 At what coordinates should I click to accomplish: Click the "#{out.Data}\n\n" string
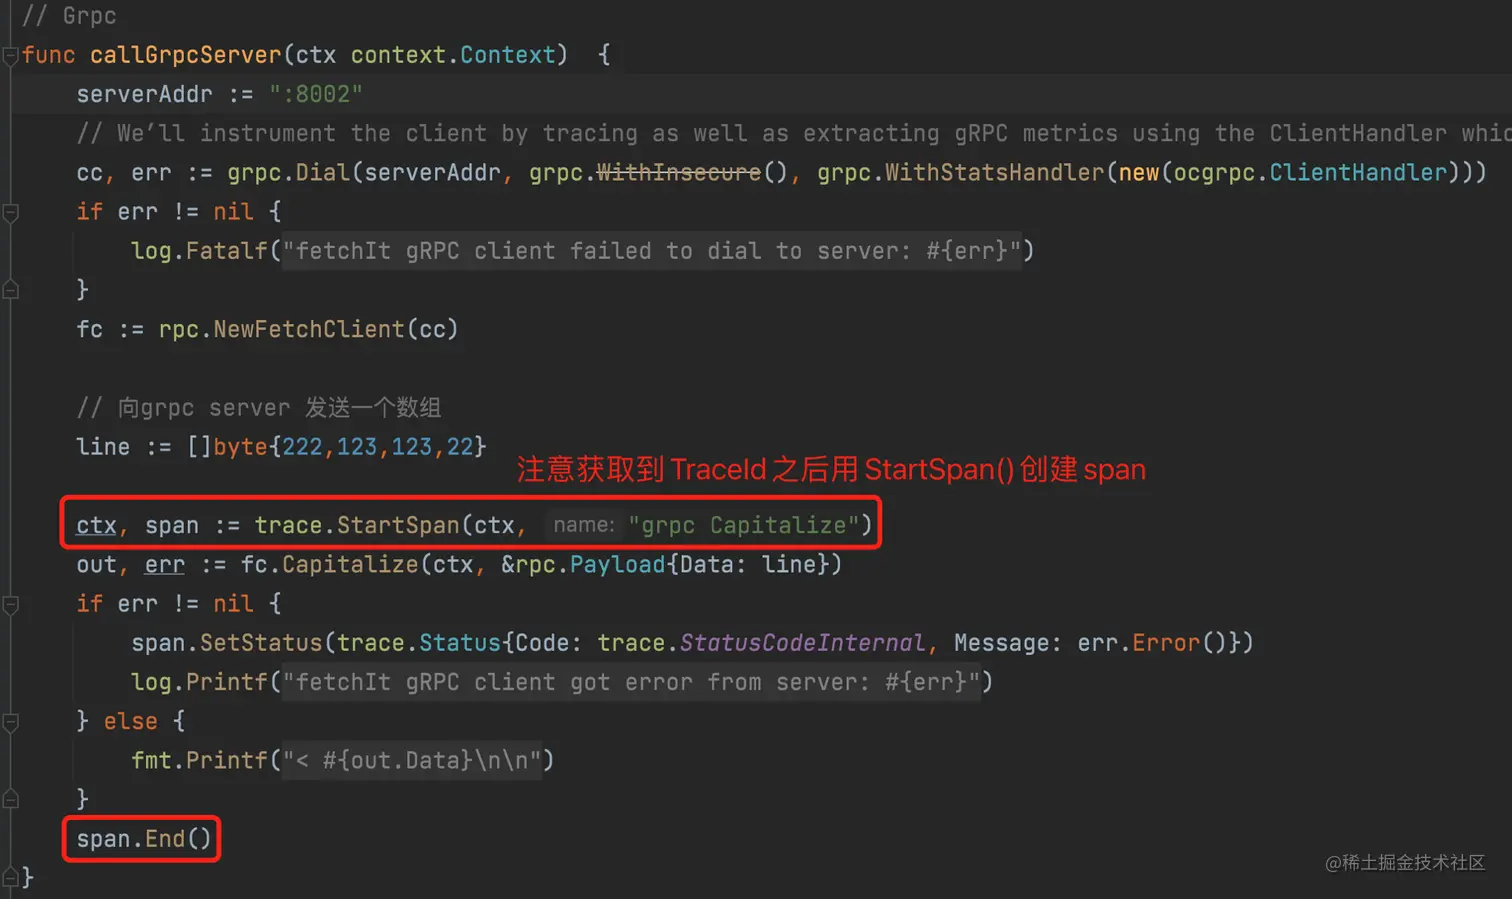pos(412,760)
